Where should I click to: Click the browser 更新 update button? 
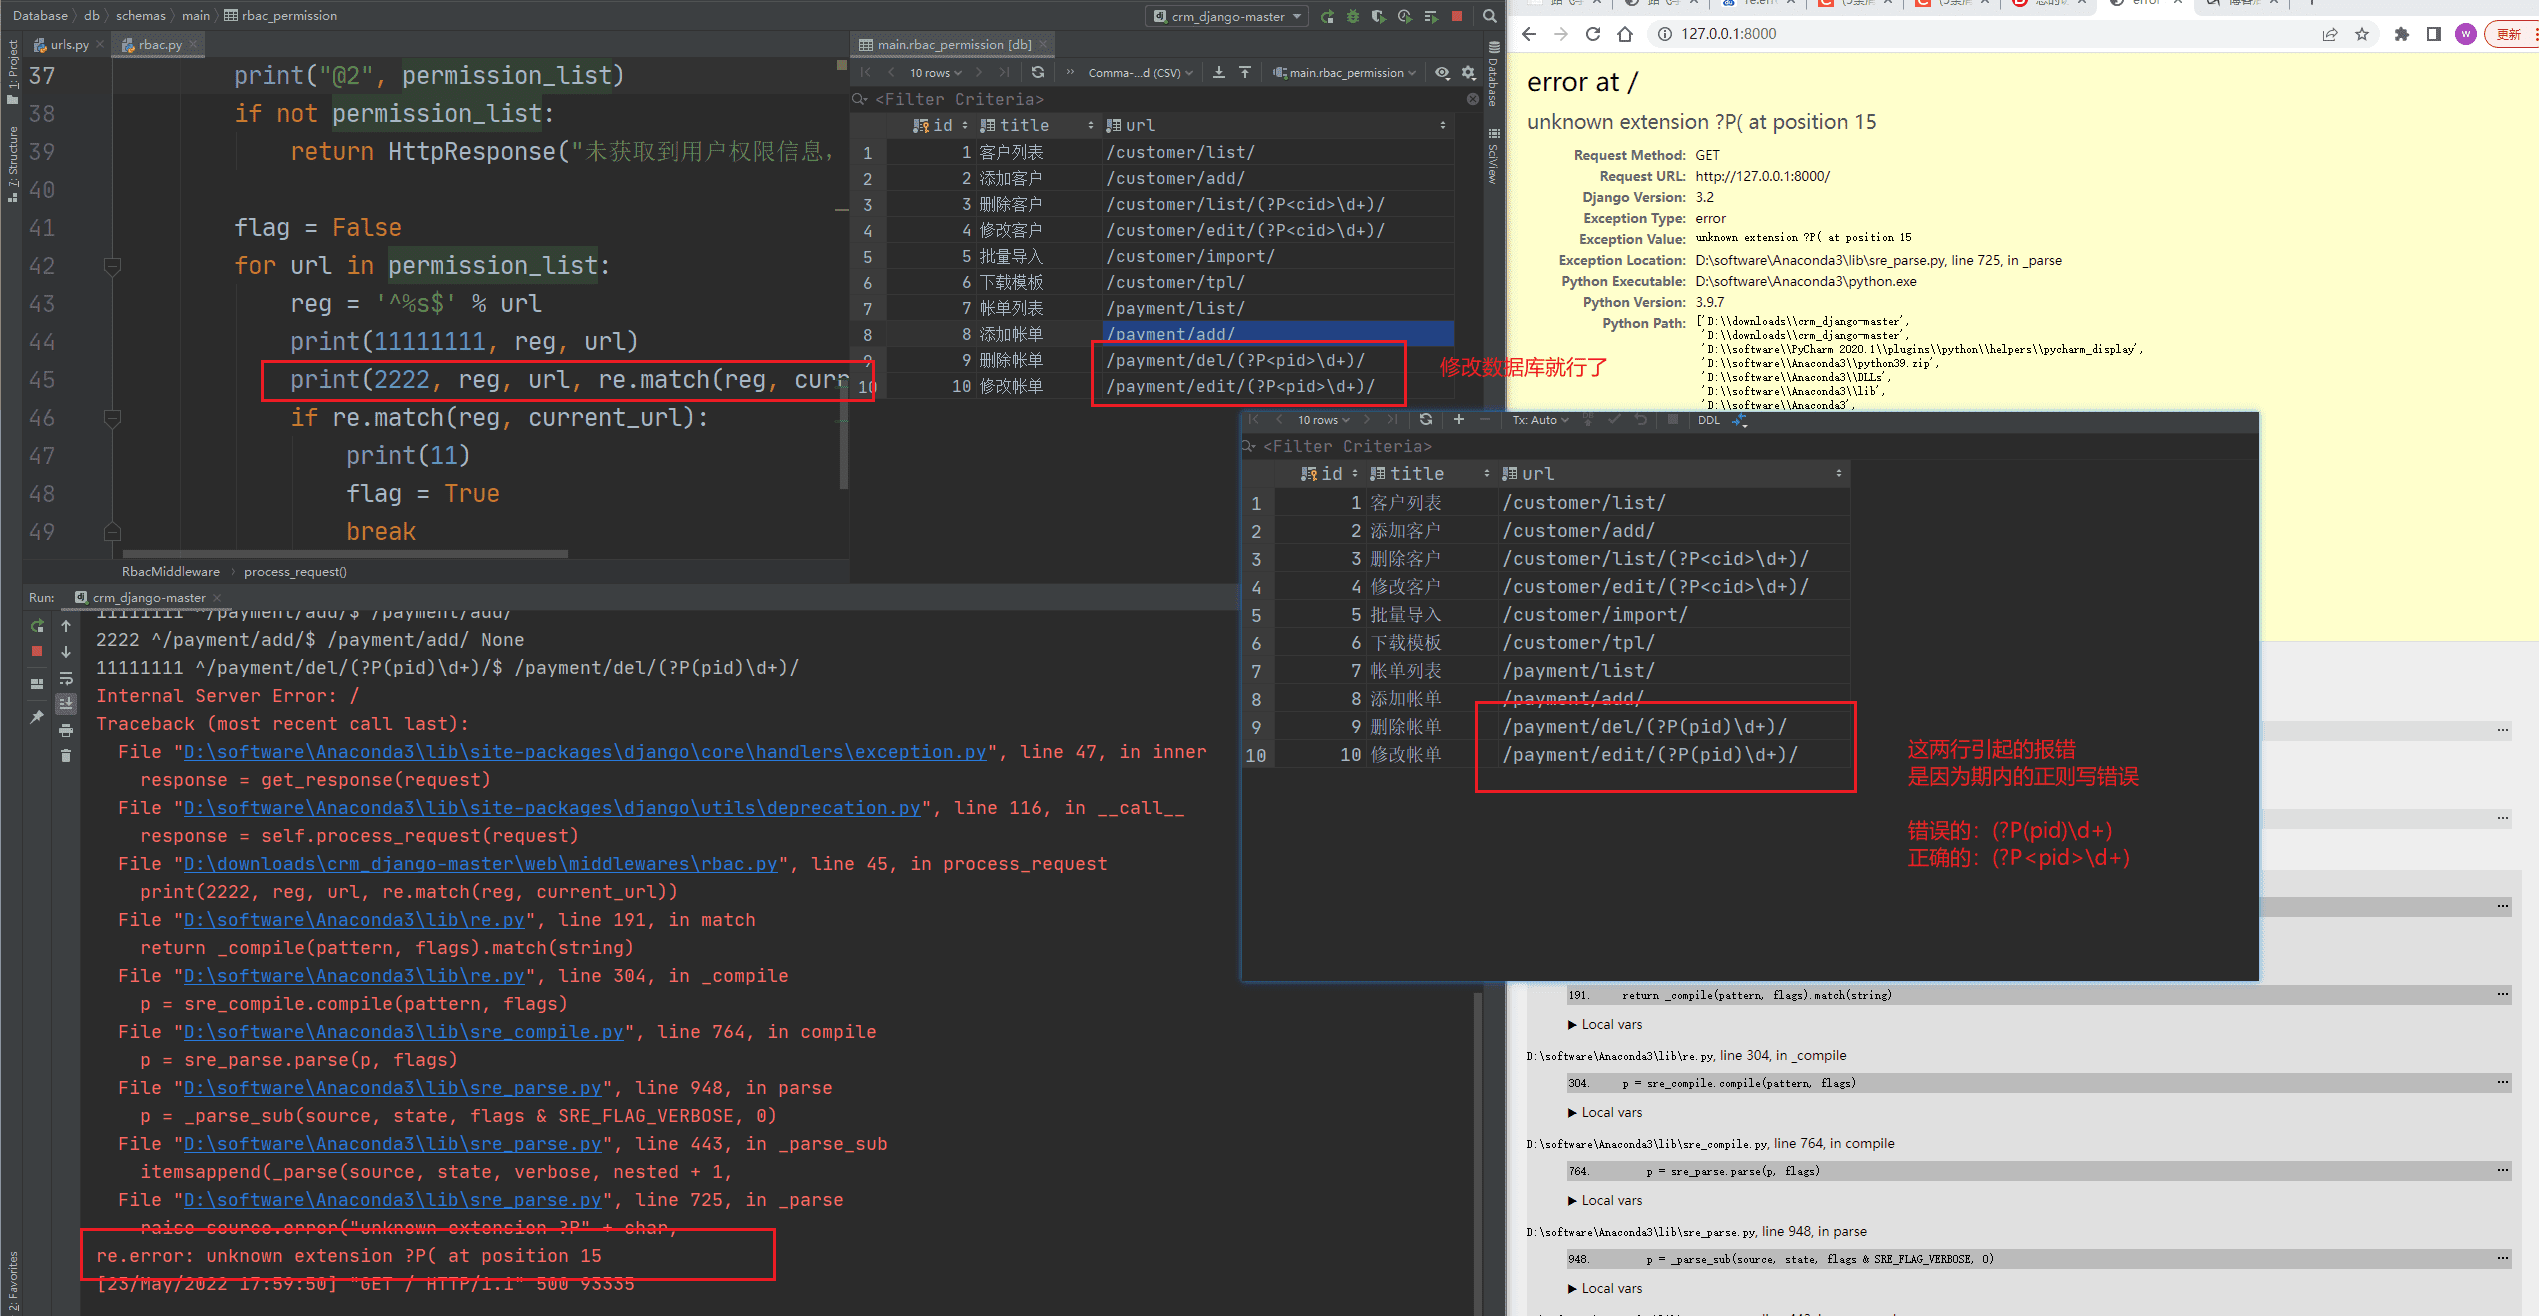point(2510,34)
